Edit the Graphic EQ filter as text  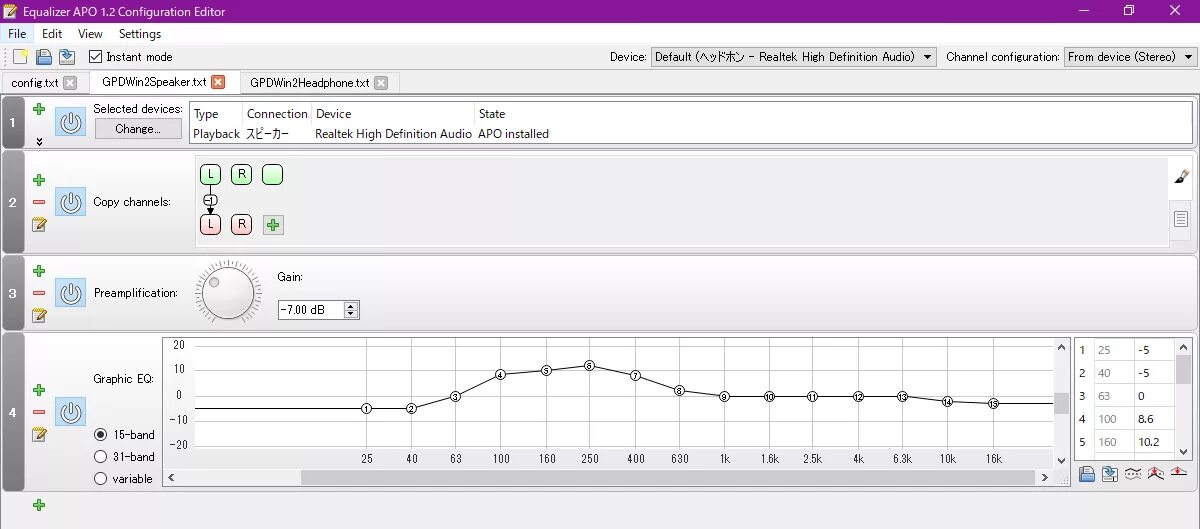39,434
